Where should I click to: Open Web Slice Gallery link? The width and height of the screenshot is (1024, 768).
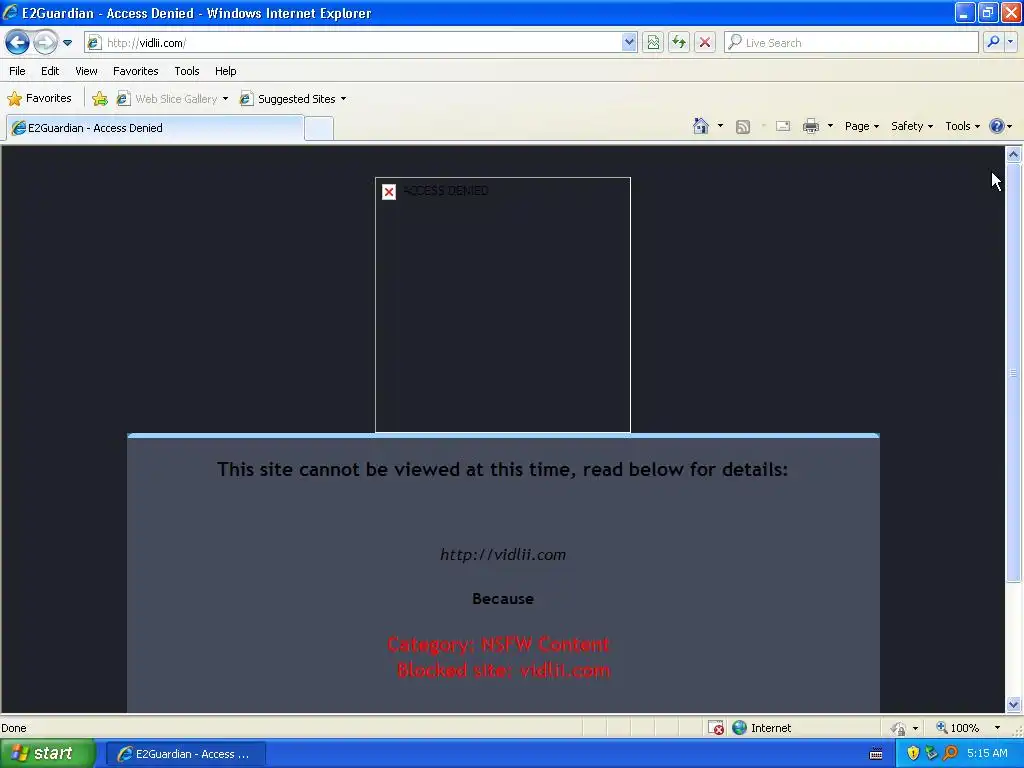click(x=168, y=99)
